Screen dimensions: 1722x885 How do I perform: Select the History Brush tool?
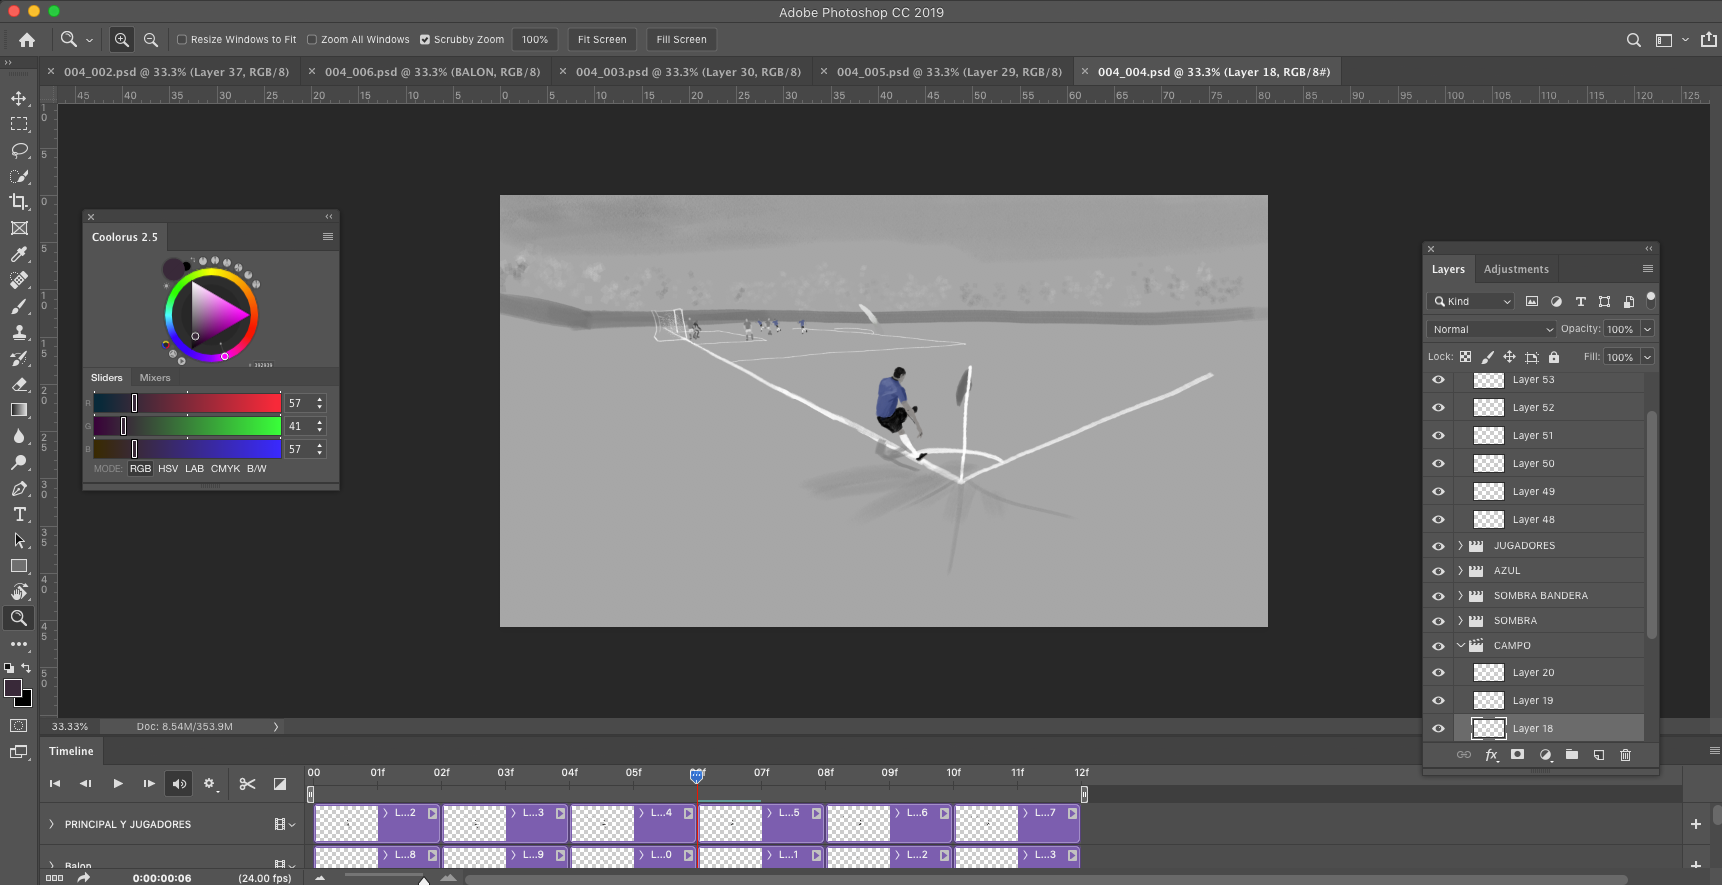19,358
